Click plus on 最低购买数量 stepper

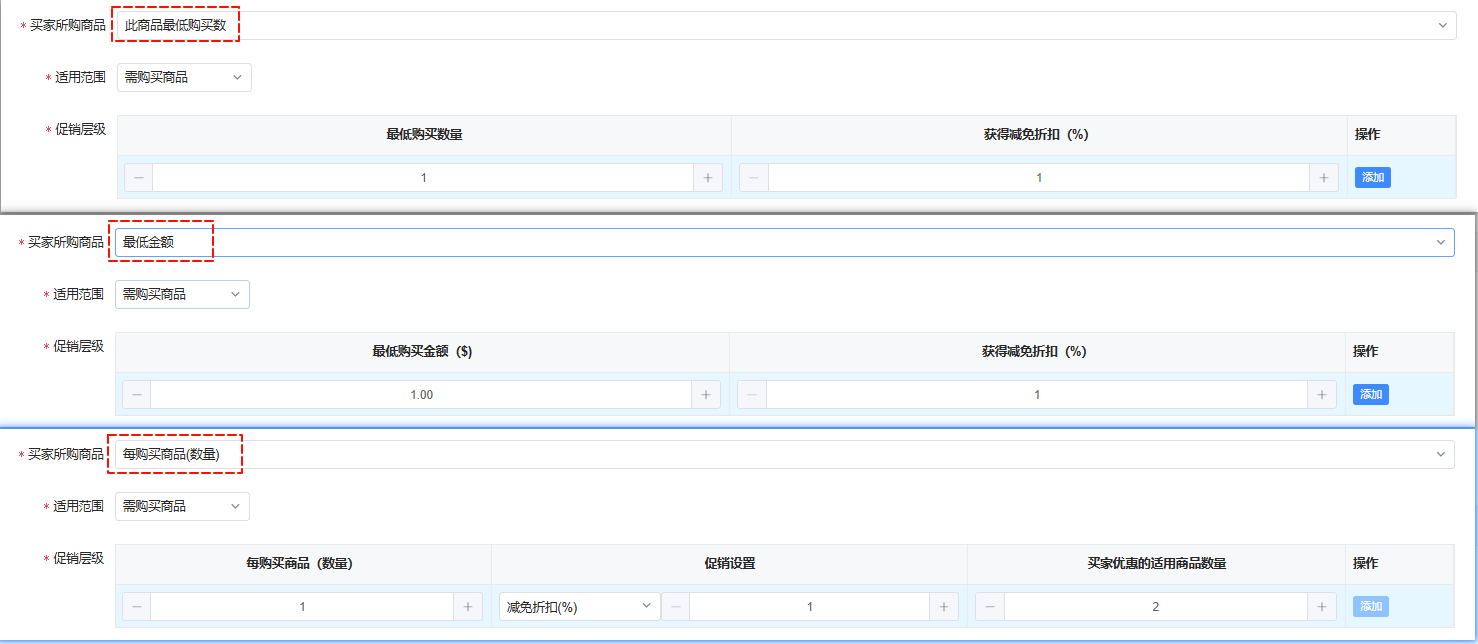[707, 178]
